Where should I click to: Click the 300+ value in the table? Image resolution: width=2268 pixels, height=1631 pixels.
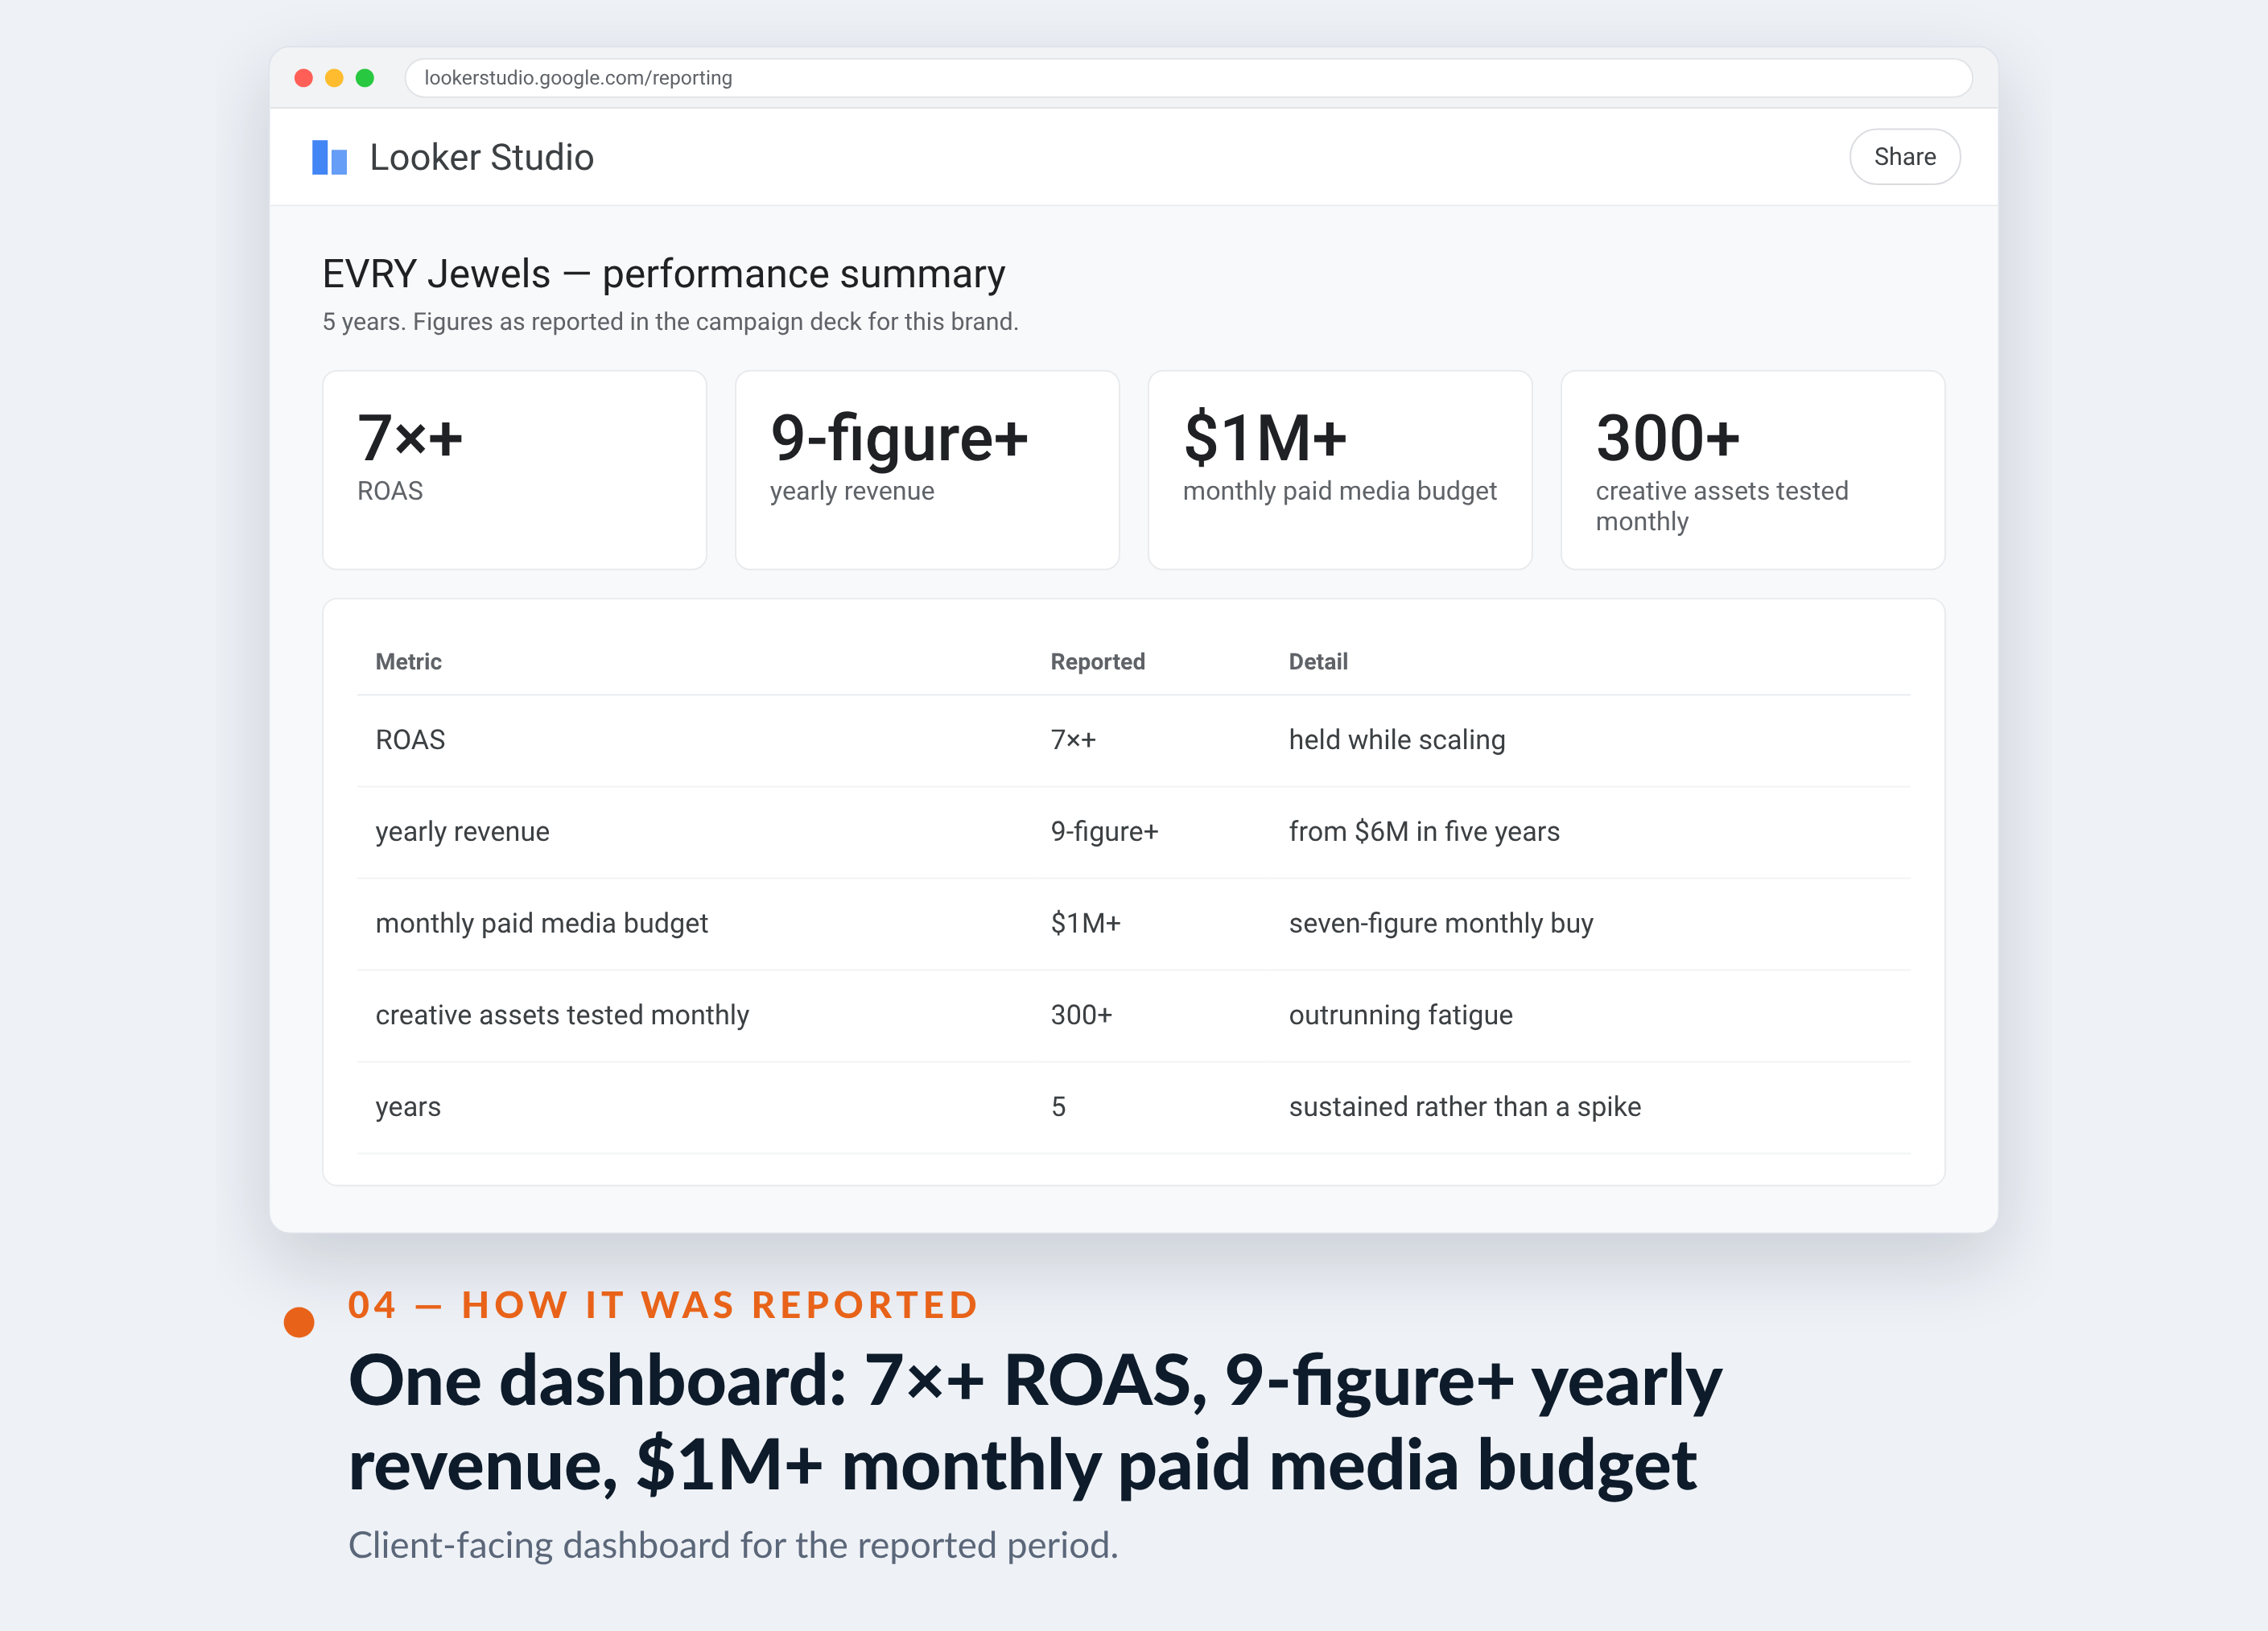(x=1081, y=1016)
